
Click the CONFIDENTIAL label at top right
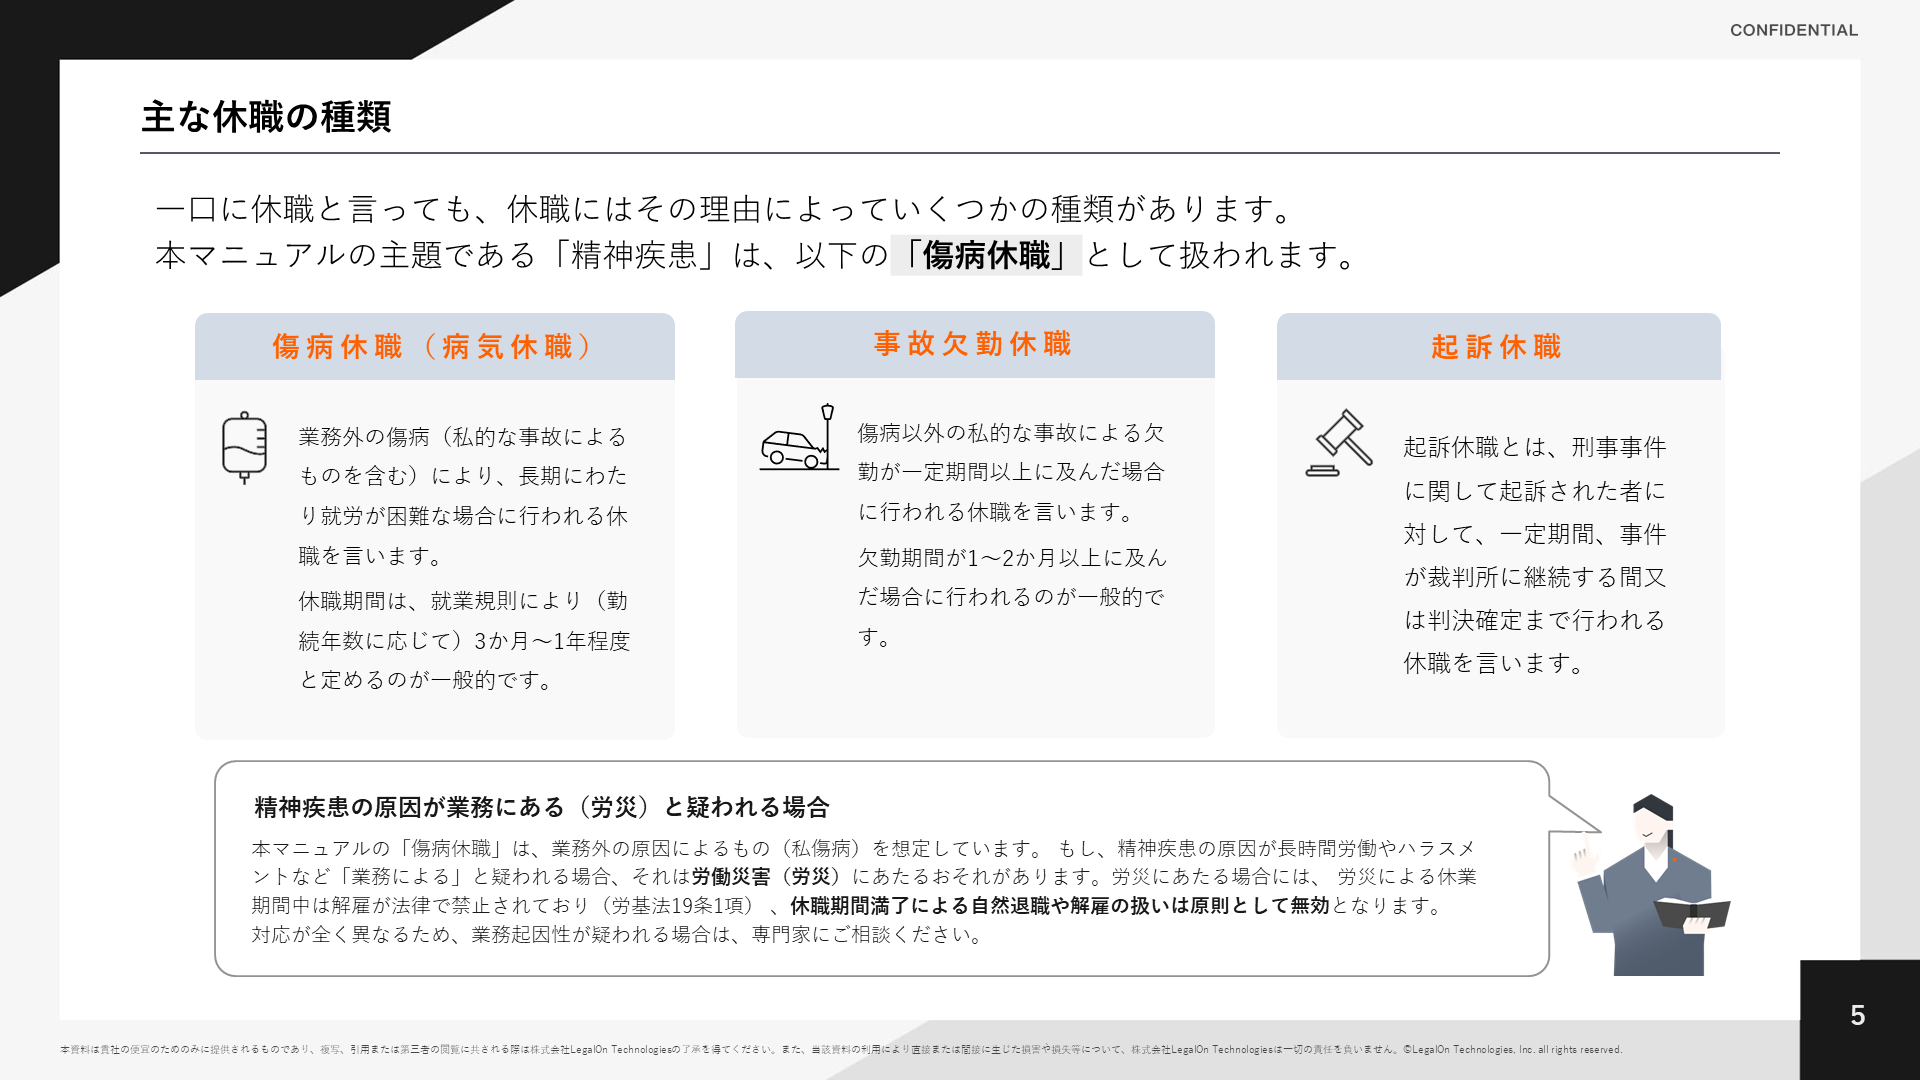(x=1793, y=30)
